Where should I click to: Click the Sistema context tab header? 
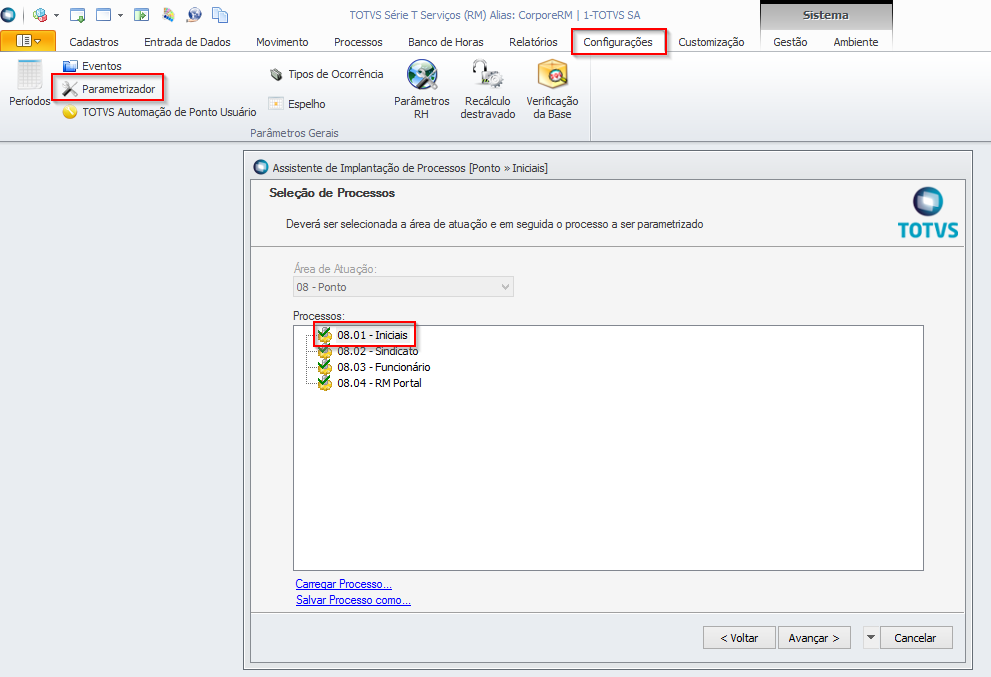825,15
